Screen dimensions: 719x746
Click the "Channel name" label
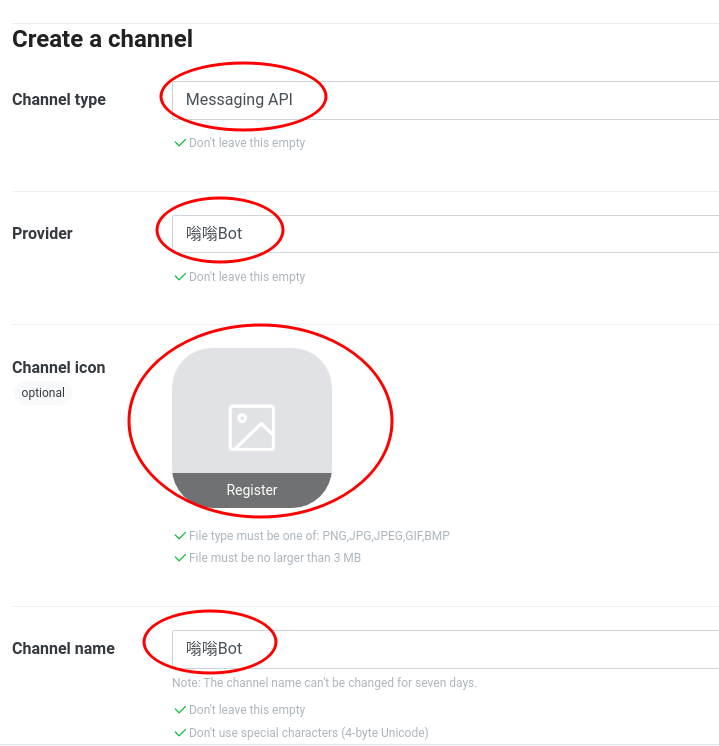[63, 649]
